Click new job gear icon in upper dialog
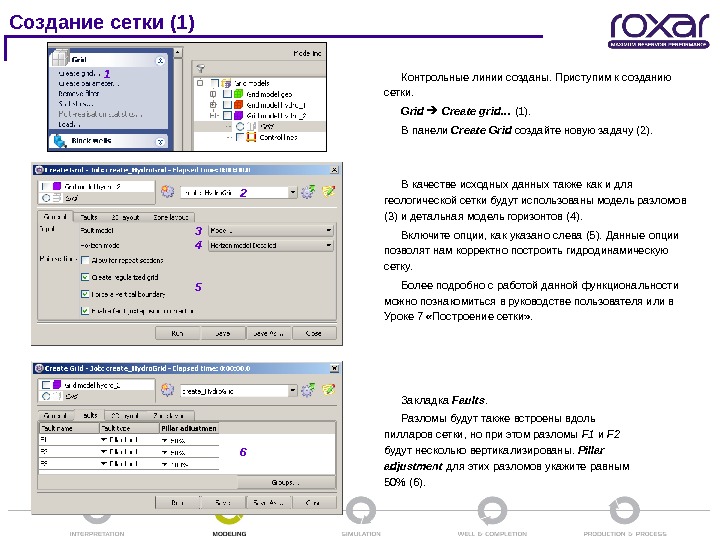This screenshot has width=720, height=540. (x=168, y=191)
